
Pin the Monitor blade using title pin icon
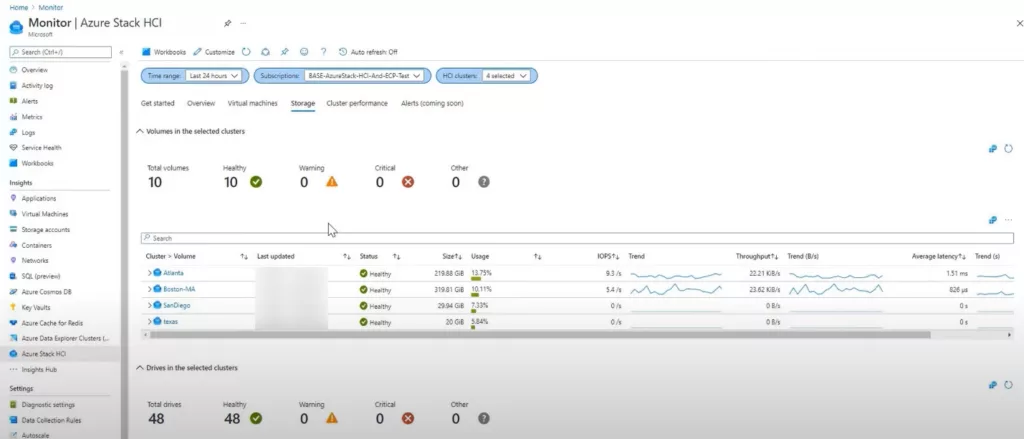point(227,23)
